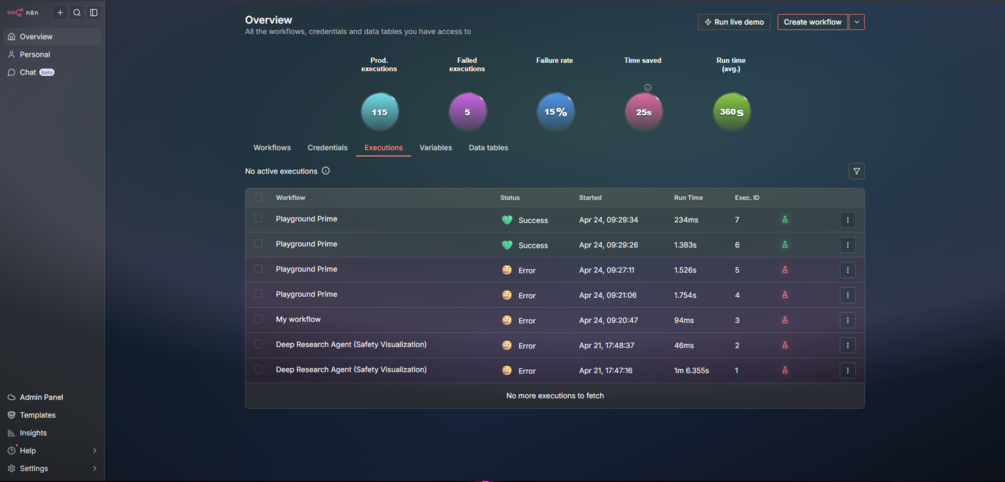This screenshot has height=482, width=1005.
Task: Toggle the select-all checkbox in table header
Action: [x=258, y=197]
